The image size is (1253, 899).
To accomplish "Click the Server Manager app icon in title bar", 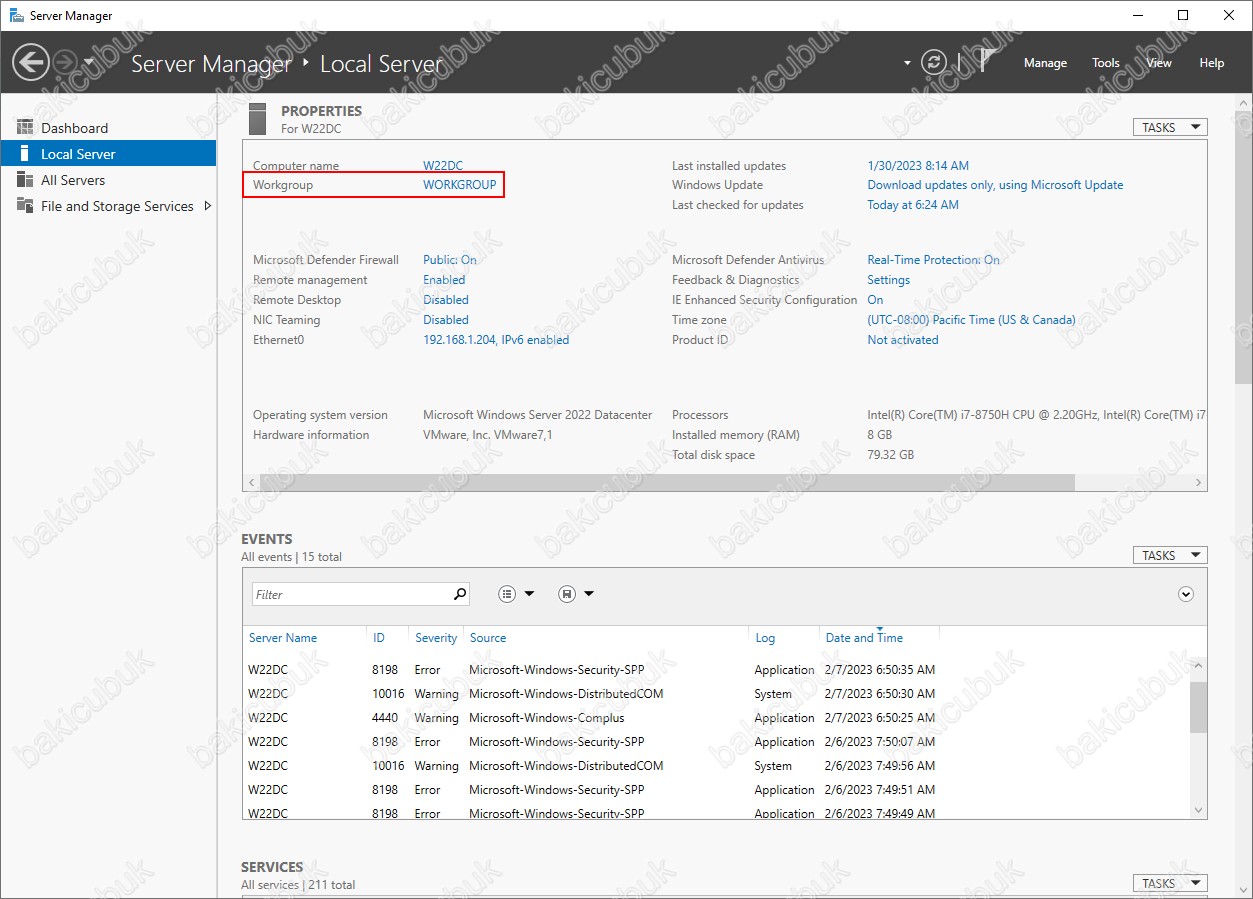I will [x=16, y=15].
